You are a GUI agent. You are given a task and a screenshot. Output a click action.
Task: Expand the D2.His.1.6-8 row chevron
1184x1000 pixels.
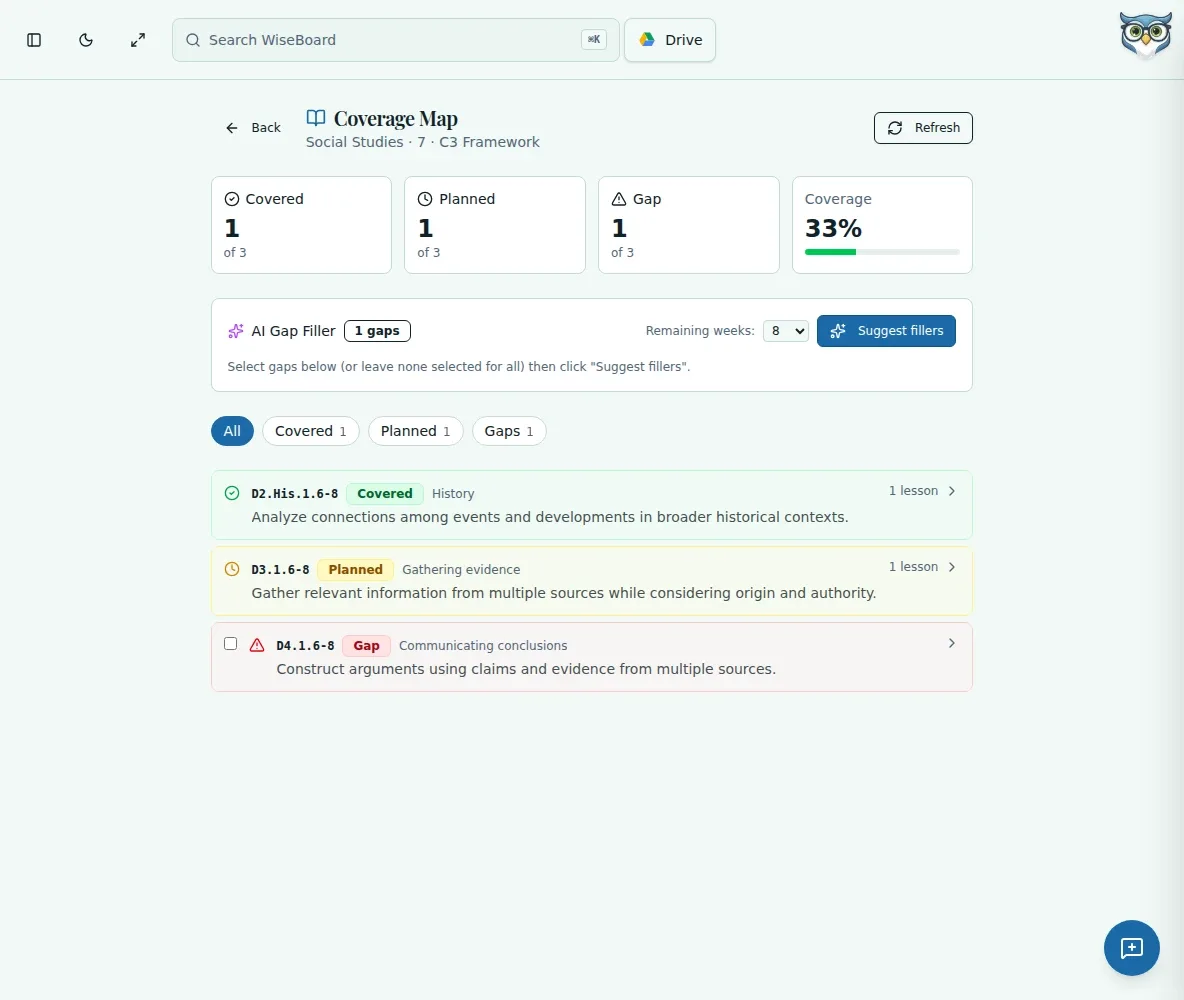click(x=951, y=491)
